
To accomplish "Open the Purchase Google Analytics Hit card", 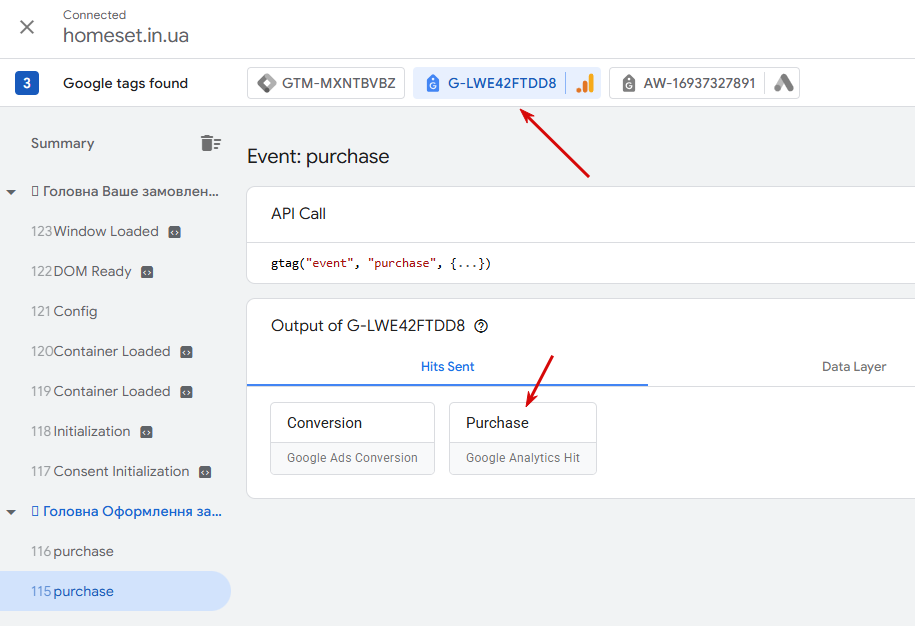I will click(x=523, y=438).
